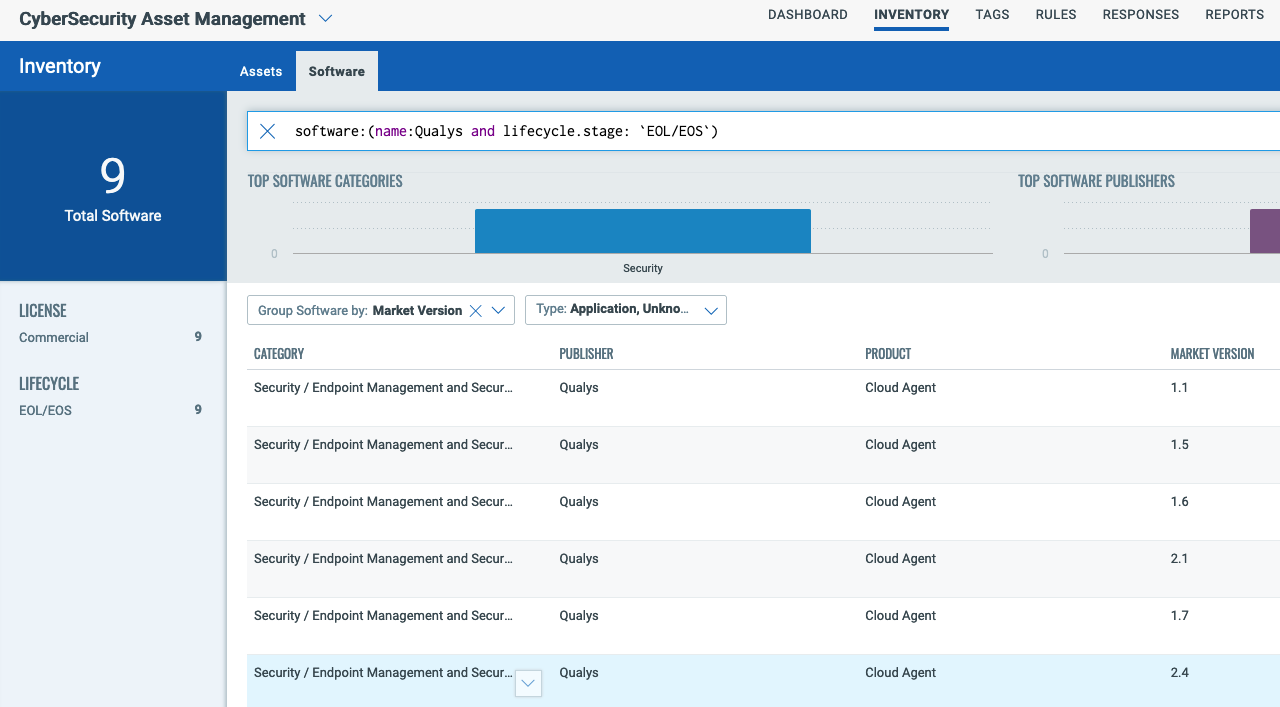Click the Security bar in Top Software Categories
The image size is (1280, 707).
click(642, 230)
